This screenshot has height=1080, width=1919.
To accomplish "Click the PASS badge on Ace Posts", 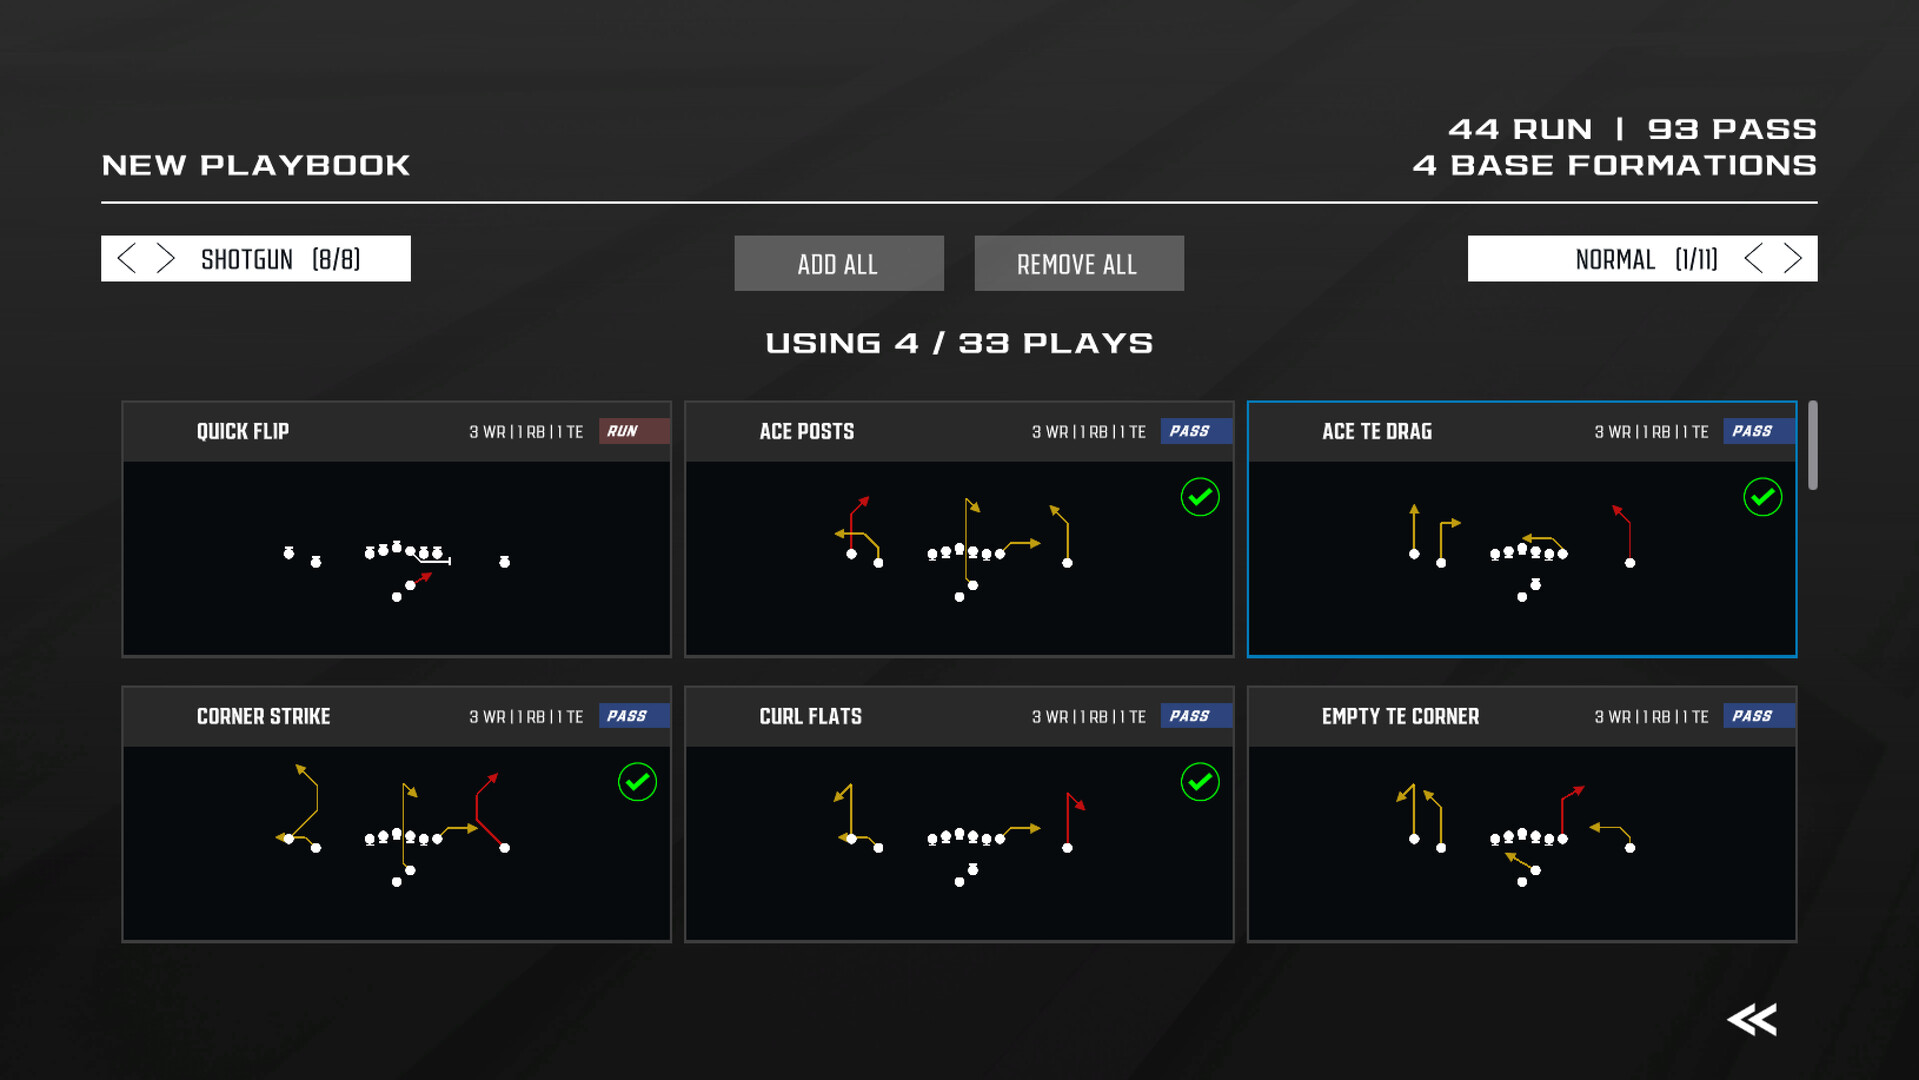I will 1196,430.
